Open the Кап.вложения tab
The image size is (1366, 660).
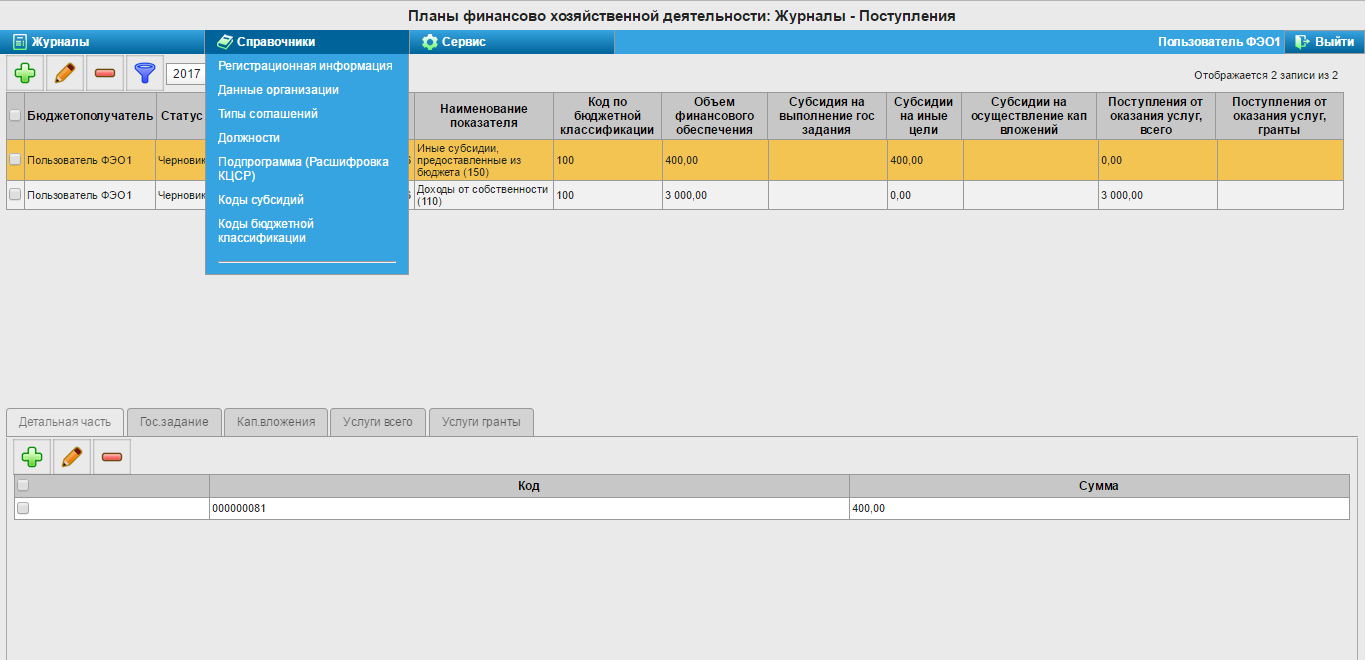[276, 422]
